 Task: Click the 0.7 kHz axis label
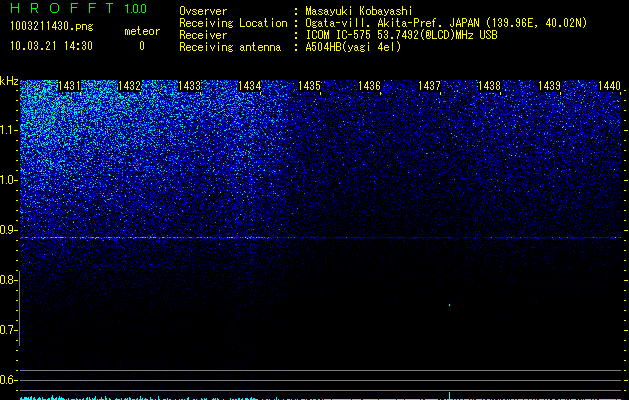8,330
